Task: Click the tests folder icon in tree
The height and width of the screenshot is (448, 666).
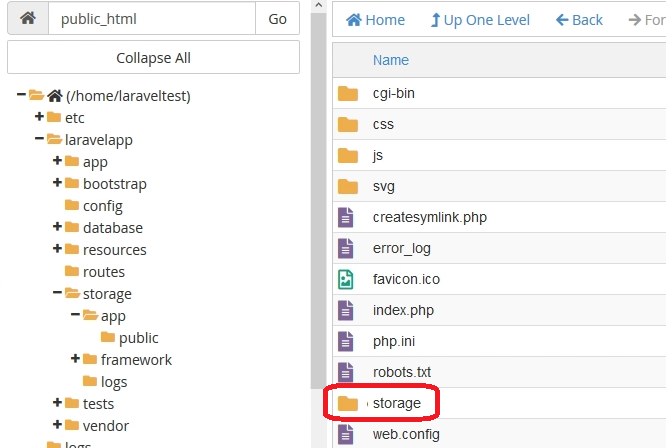Action: (72, 403)
